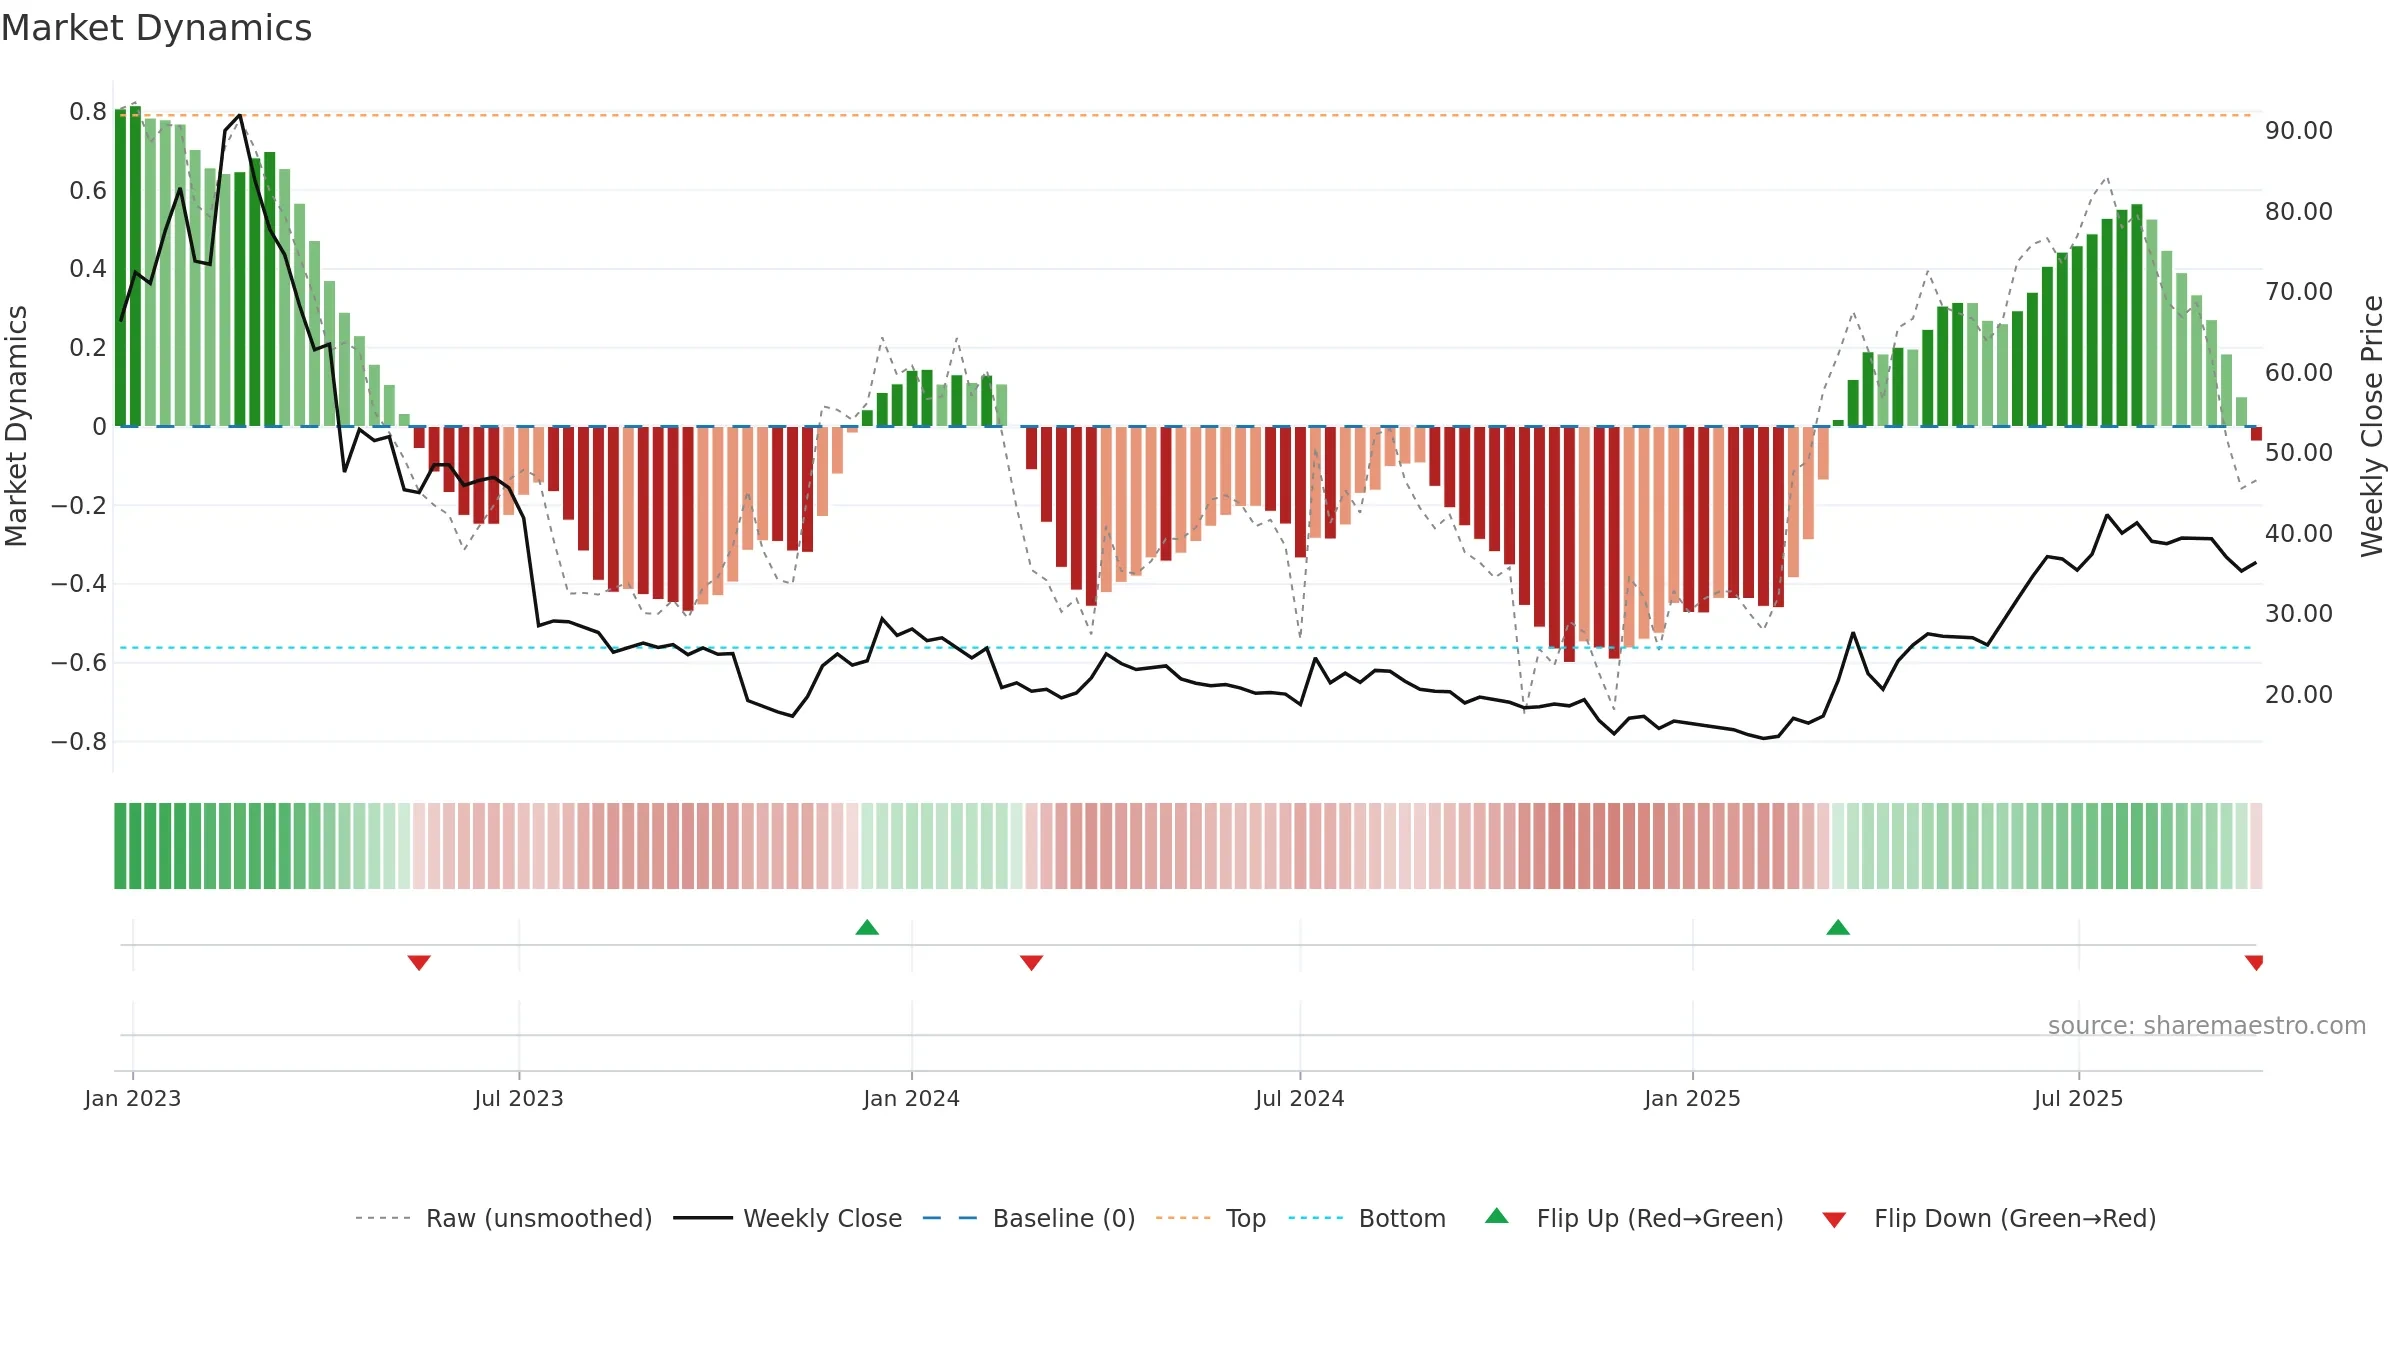
Task: Click the source: sharemaestro.com text
Action: pyautogui.click(x=2207, y=1025)
